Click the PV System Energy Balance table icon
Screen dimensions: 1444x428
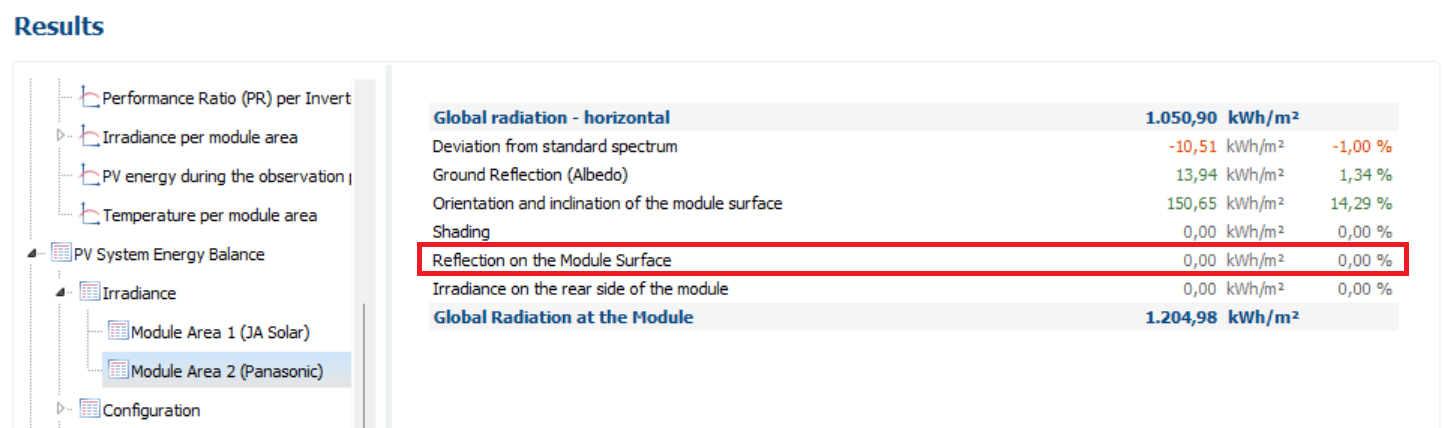click(61, 254)
